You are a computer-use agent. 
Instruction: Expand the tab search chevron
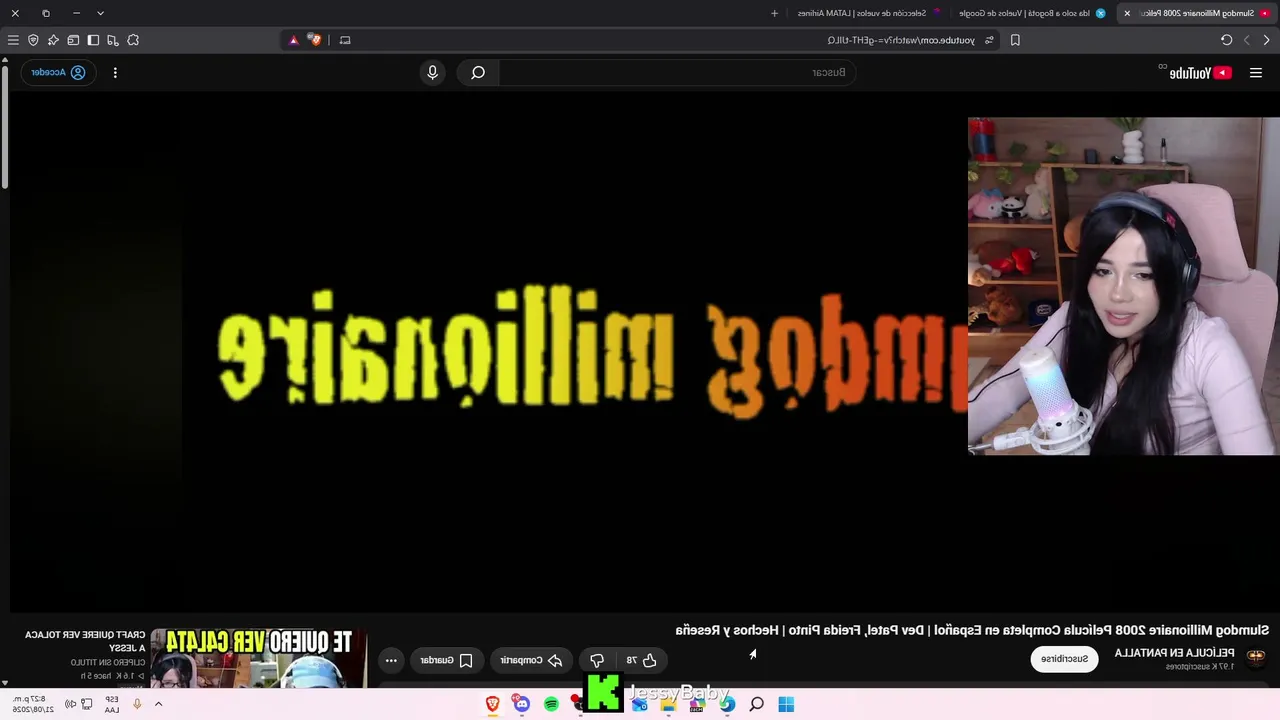(100, 13)
